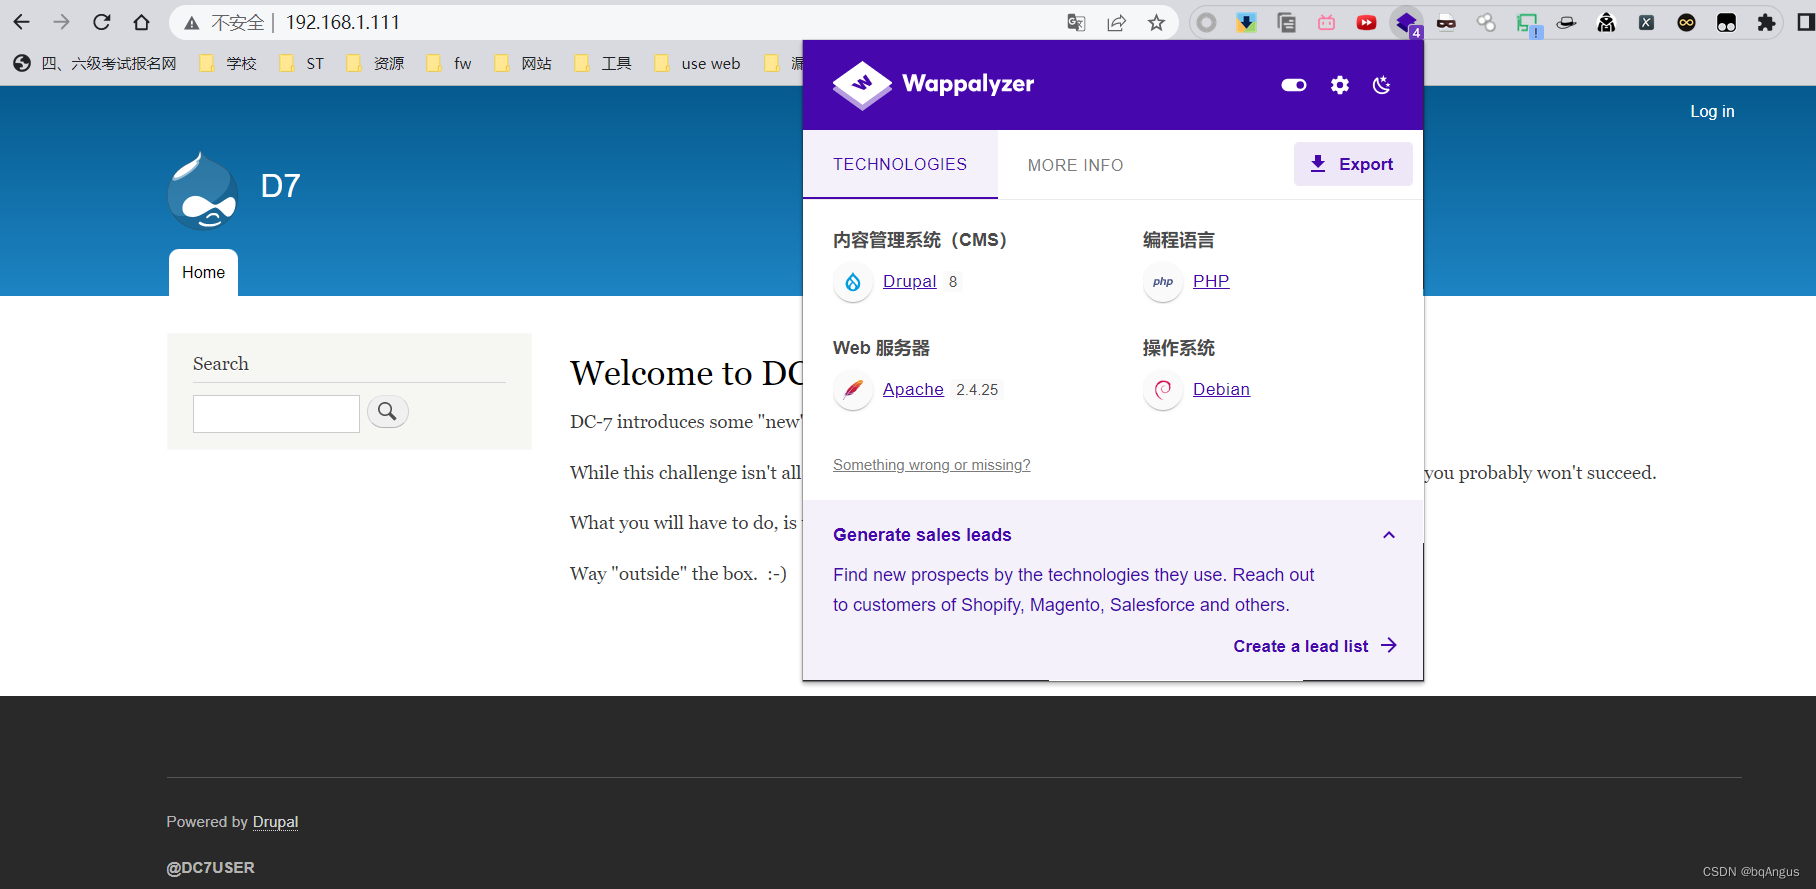Open the ST bookmark folder
1816x889 pixels.
click(x=301, y=63)
